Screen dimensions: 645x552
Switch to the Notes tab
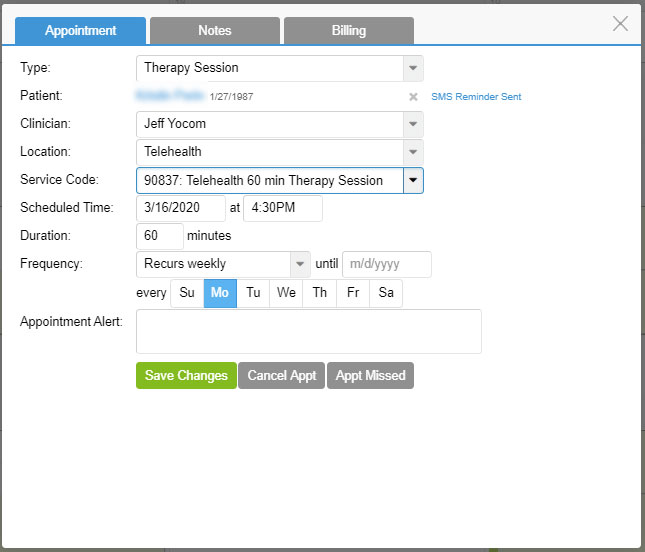(x=215, y=30)
